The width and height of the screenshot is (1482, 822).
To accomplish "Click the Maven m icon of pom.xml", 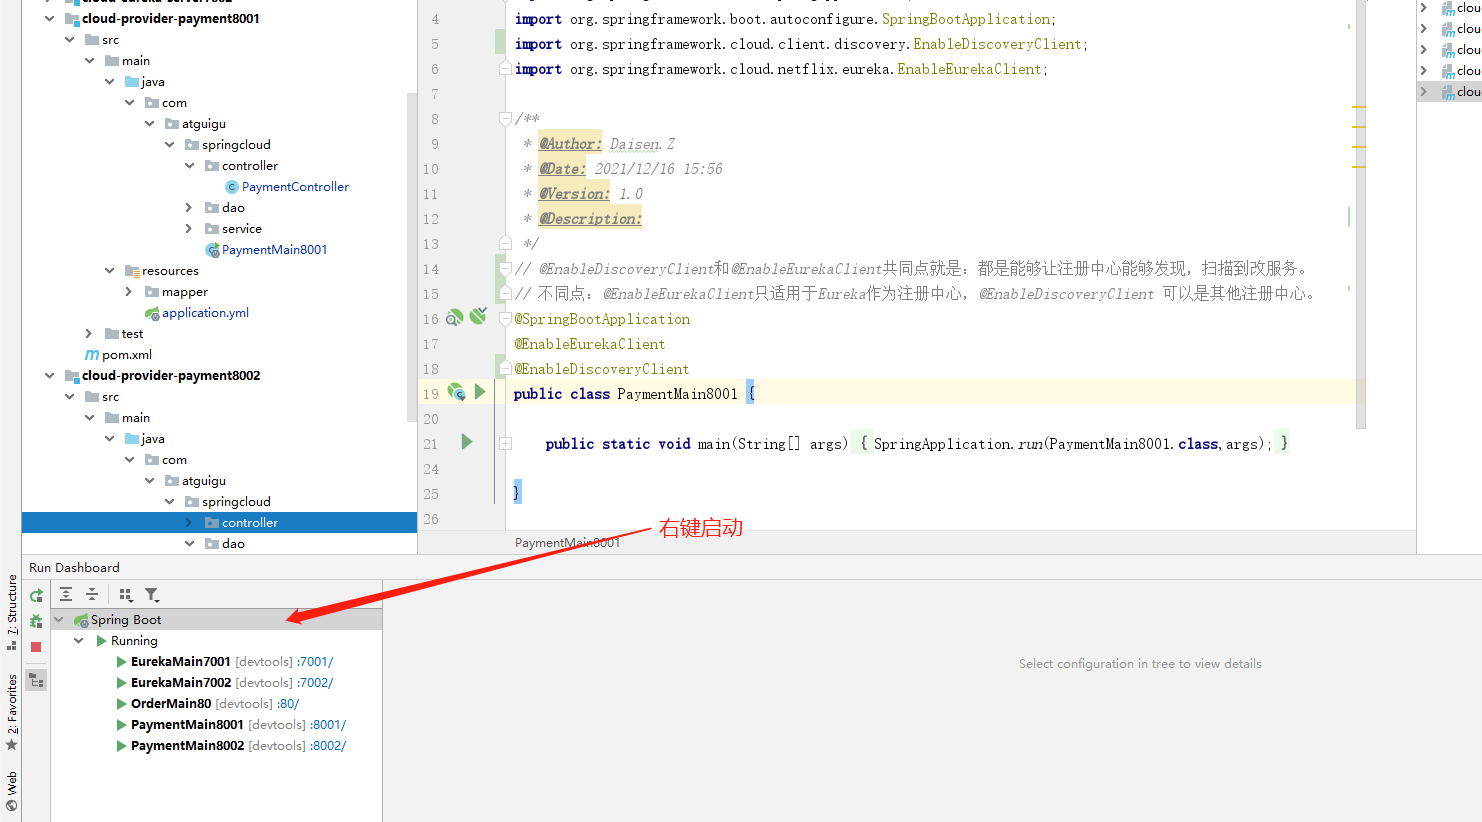I will [92, 355].
